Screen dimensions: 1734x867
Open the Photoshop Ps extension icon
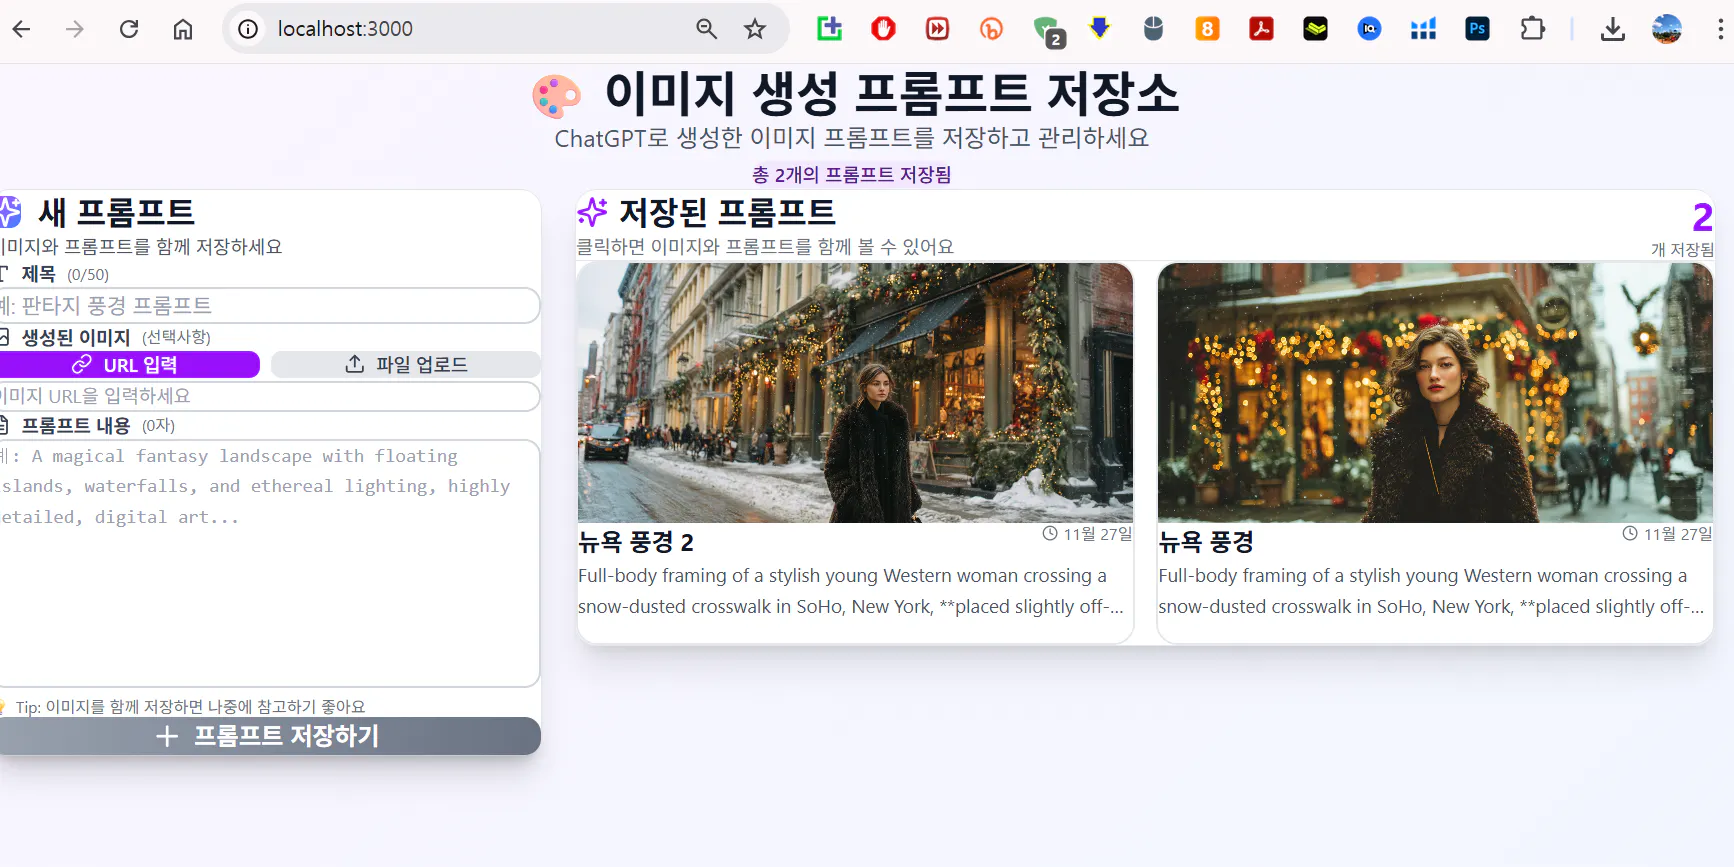[1478, 29]
